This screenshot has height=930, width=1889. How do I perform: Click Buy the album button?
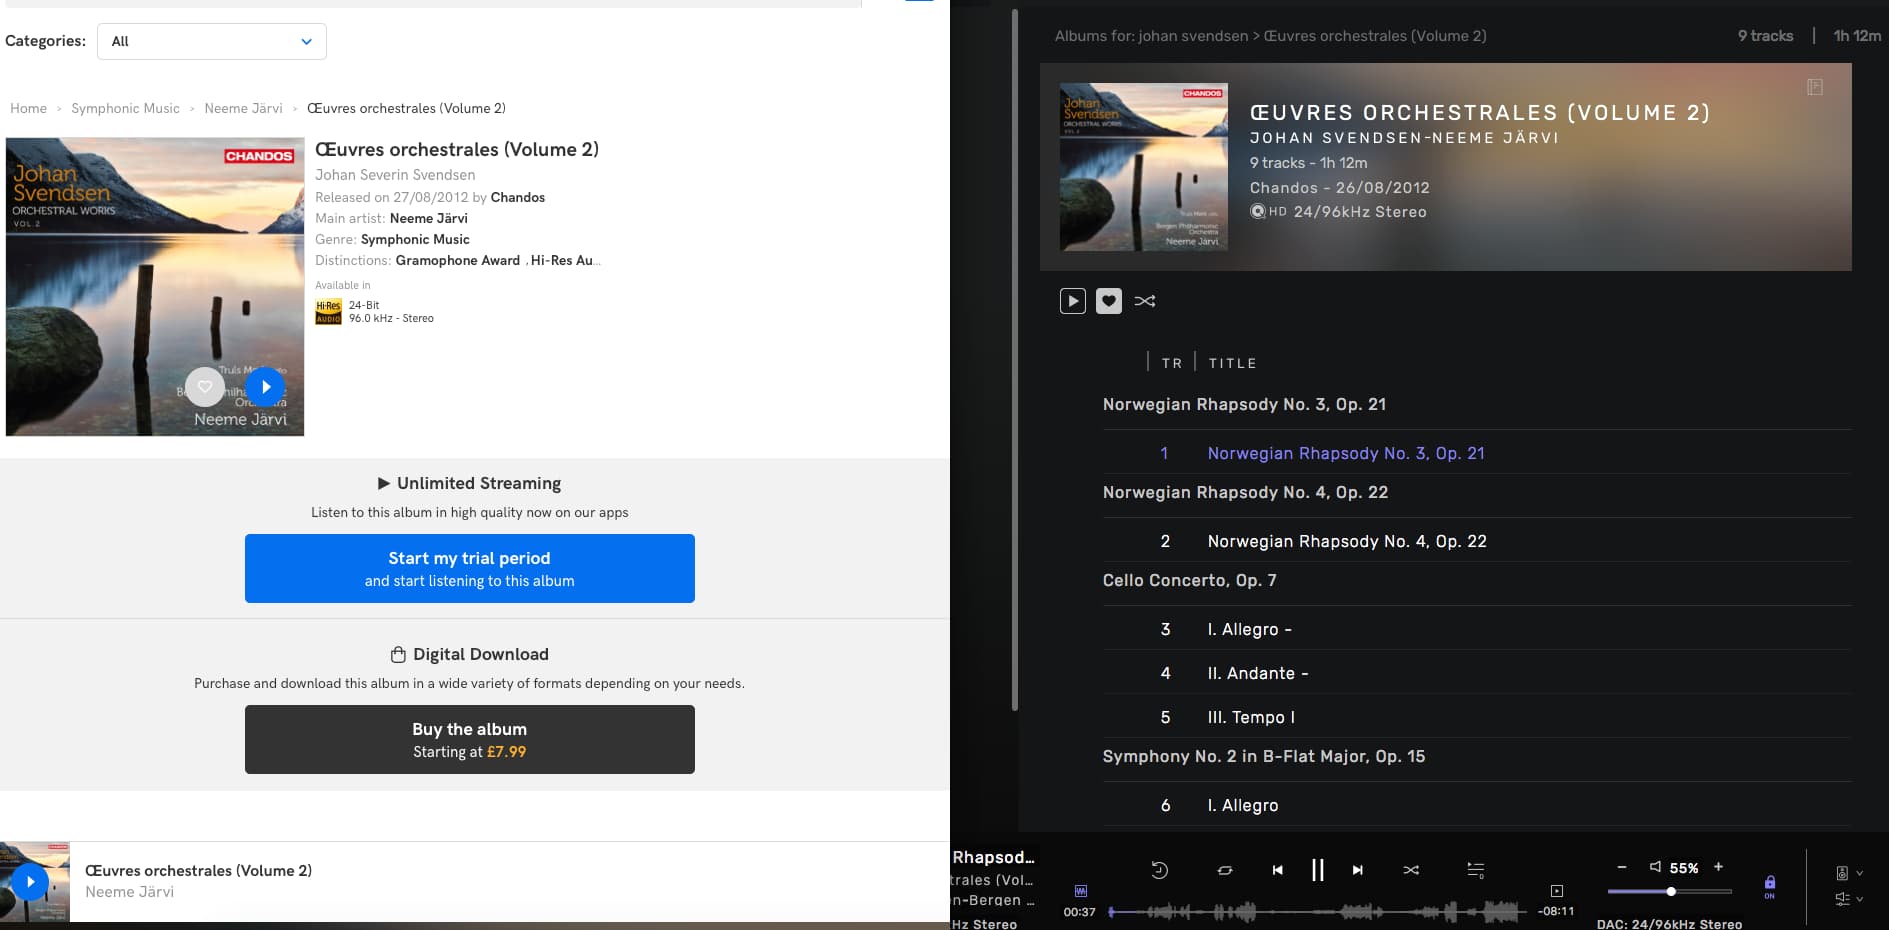pos(469,739)
